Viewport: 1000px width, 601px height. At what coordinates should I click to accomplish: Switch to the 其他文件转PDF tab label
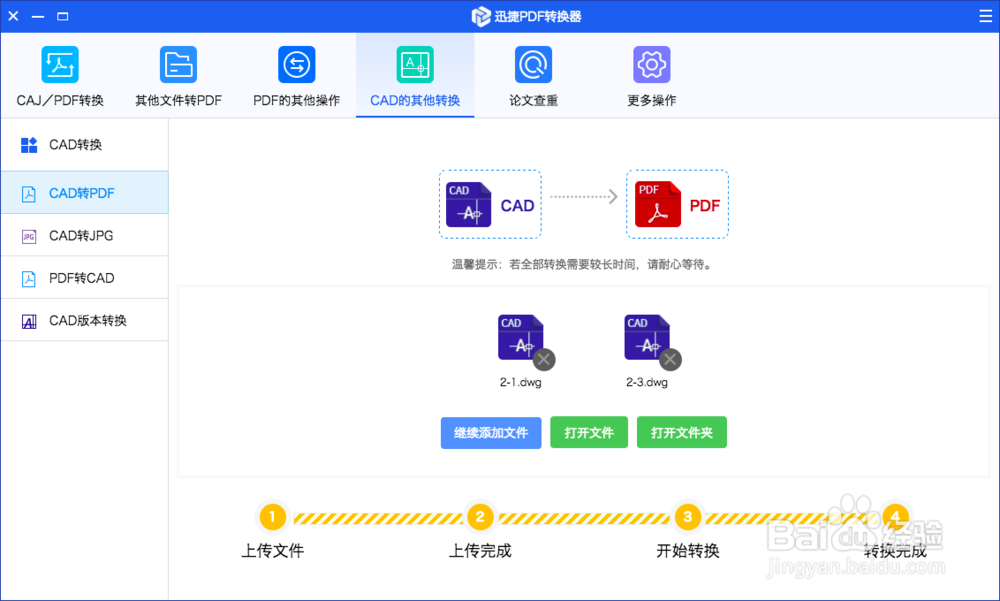point(179,100)
